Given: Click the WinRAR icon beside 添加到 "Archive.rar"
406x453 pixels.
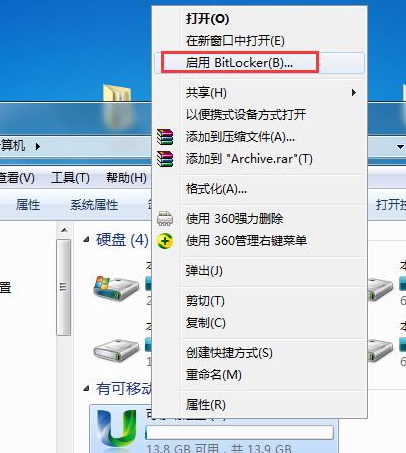Looking at the screenshot, I should click(x=165, y=159).
